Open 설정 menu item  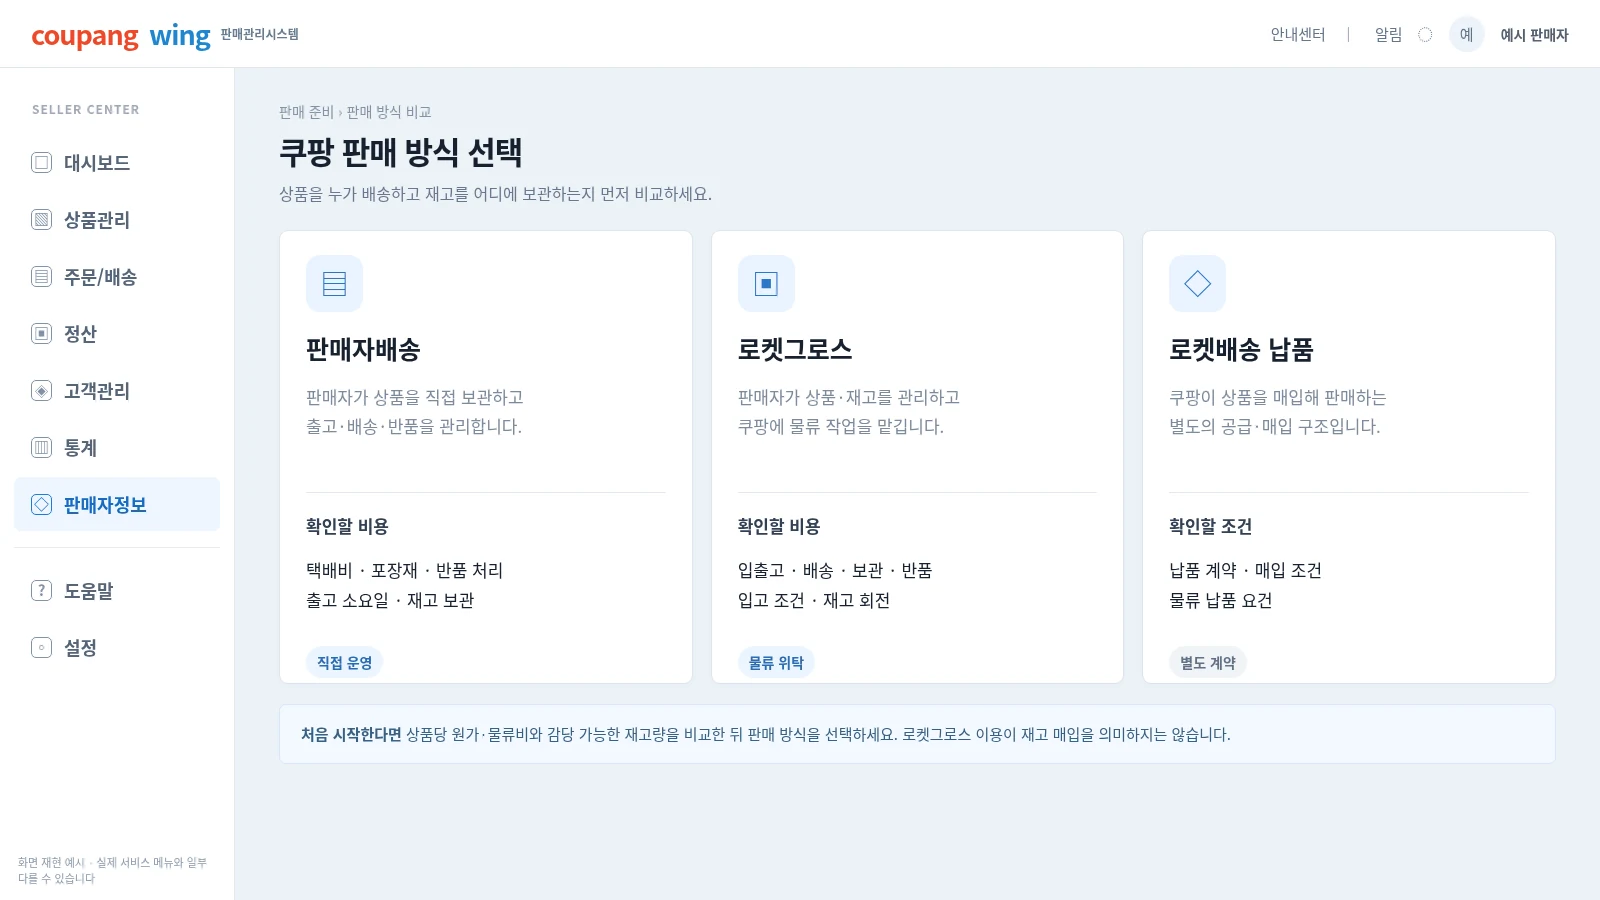tap(117, 647)
